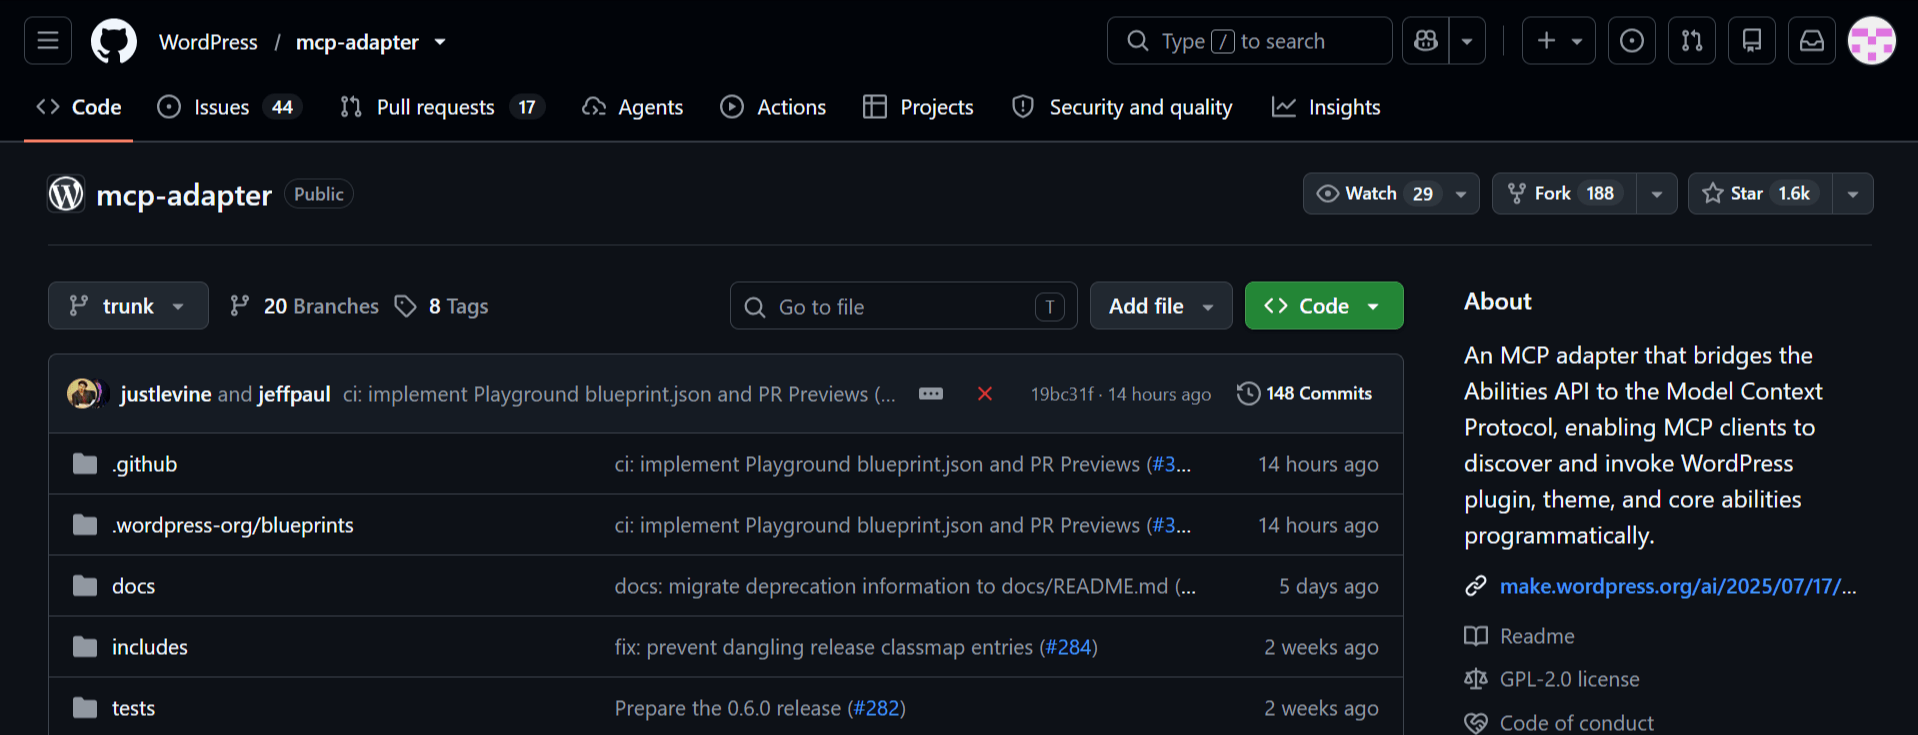This screenshot has height=735, width=1918.
Task: Open the WordPress organization breadcrumb link
Action: click(208, 42)
